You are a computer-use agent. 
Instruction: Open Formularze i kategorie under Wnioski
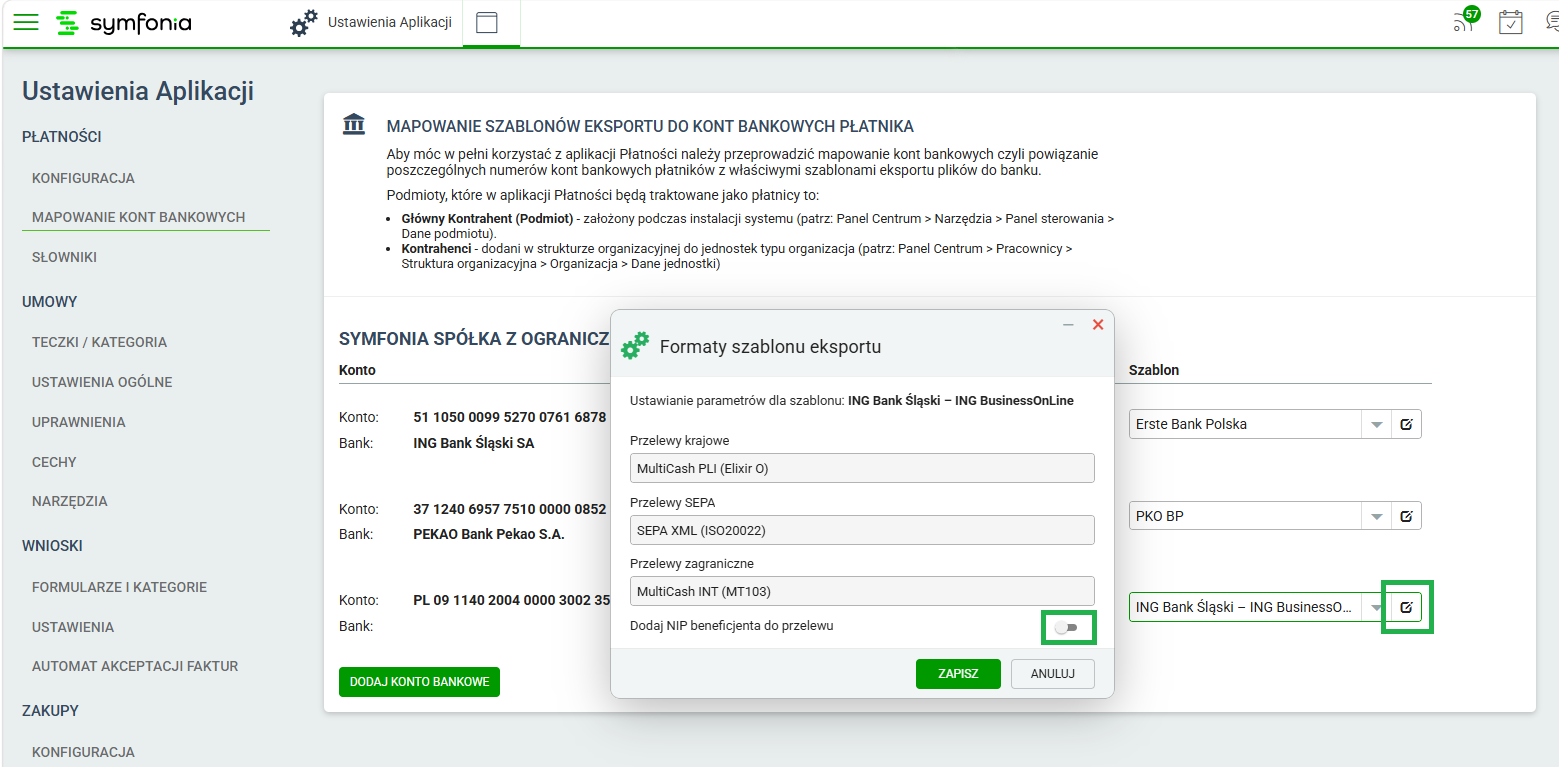click(x=119, y=587)
